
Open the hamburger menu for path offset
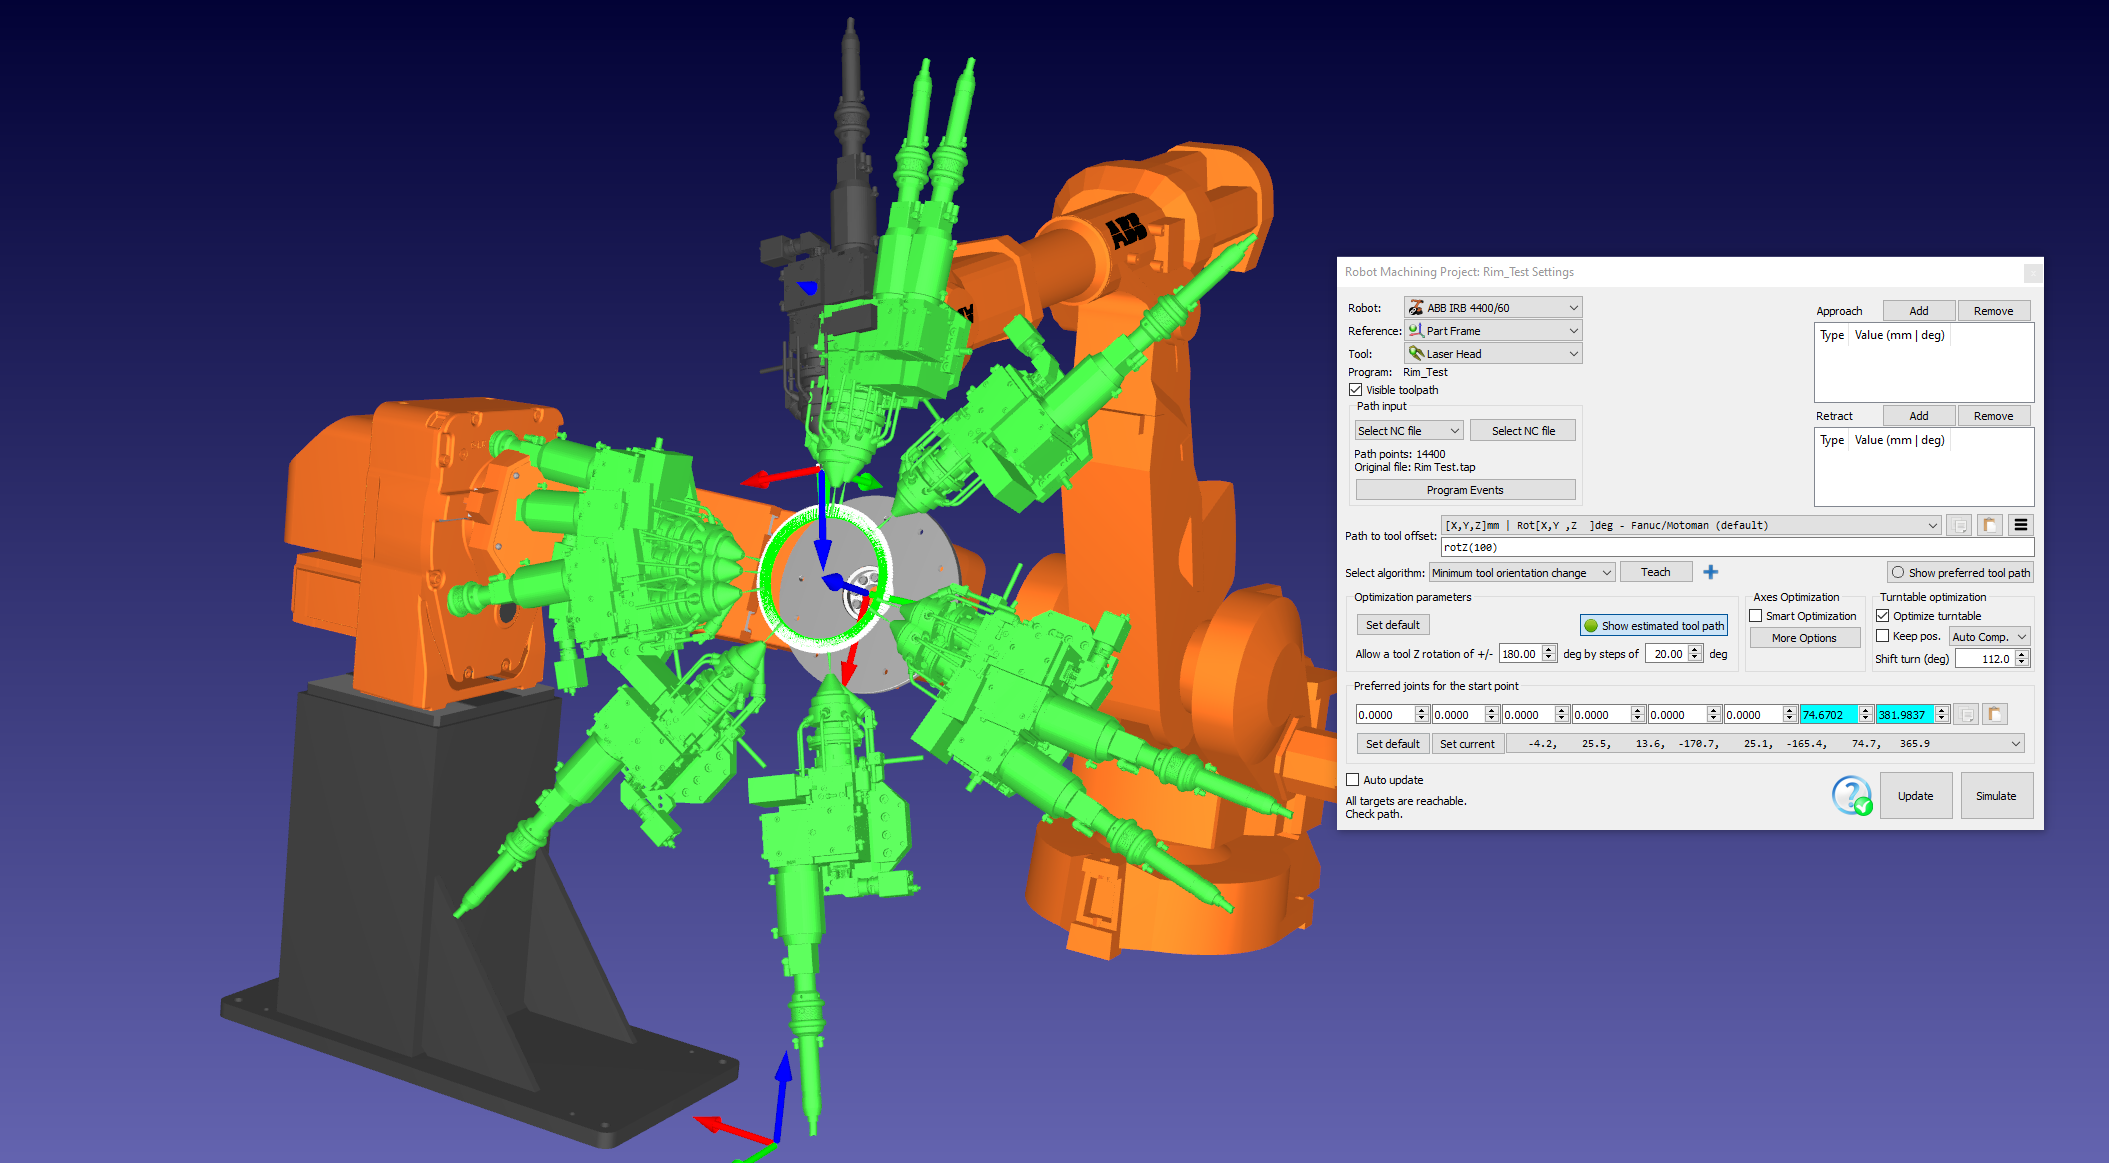coord(2020,525)
